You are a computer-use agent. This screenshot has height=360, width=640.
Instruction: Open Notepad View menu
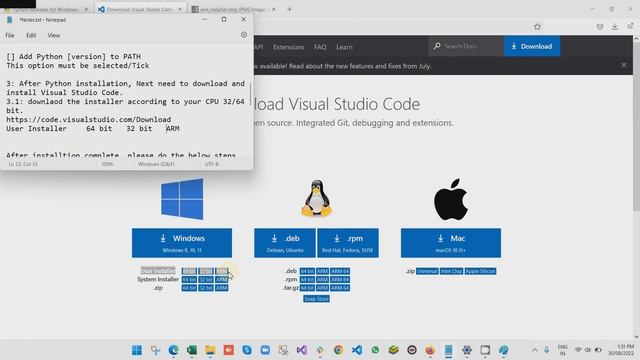pyautogui.click(x=54, y=36)
